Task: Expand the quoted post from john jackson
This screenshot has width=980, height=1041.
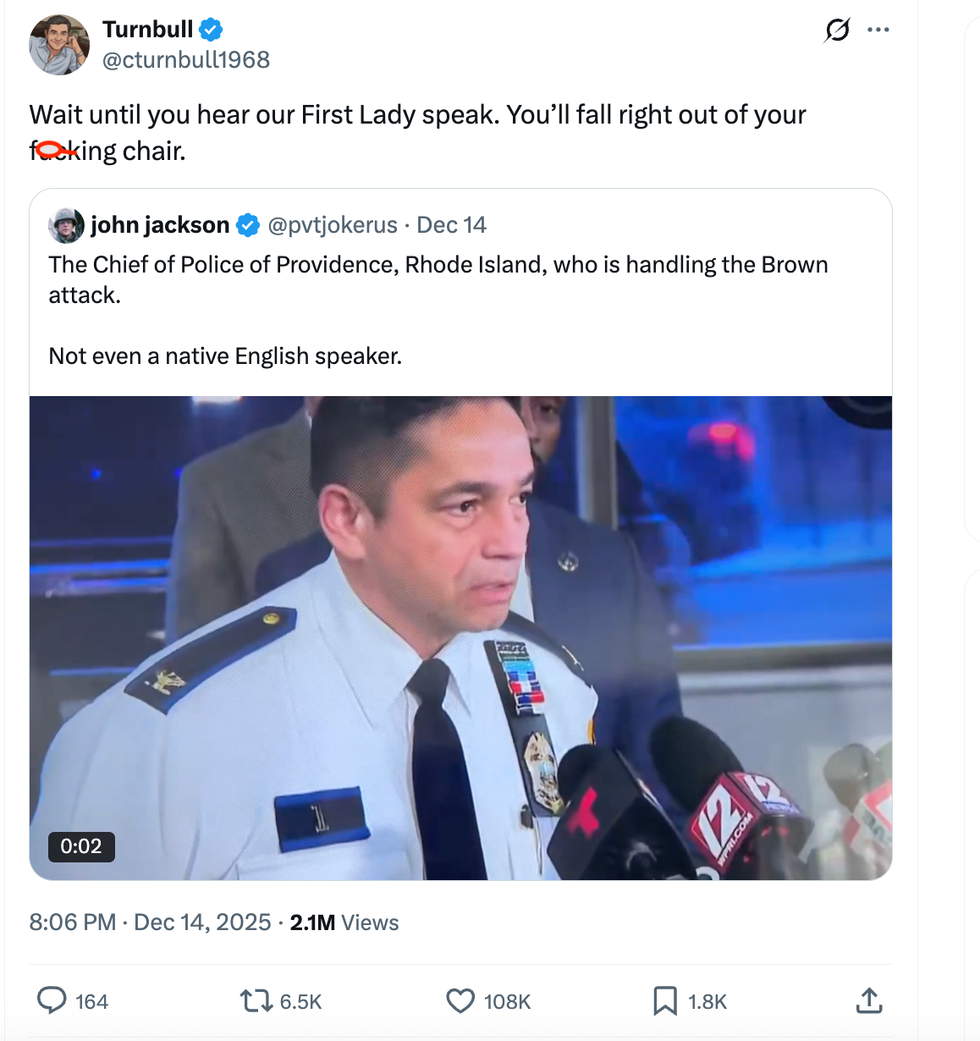Action: [460, 310]
